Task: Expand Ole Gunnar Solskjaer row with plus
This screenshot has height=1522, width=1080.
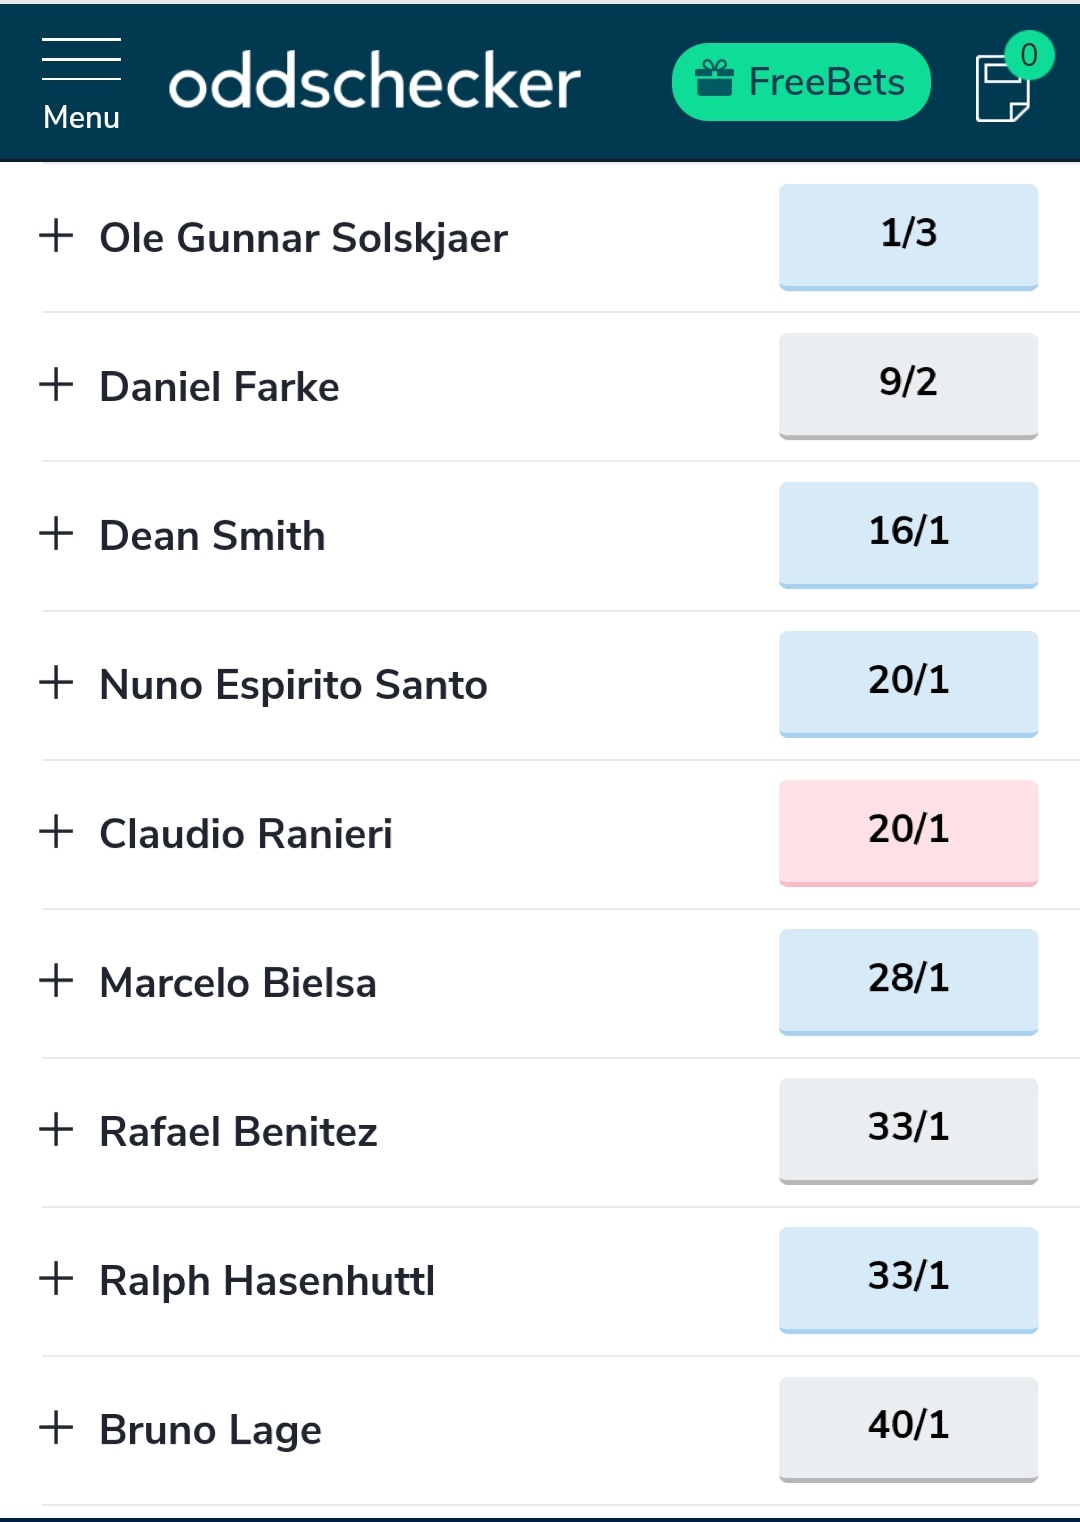Action: coord(56,236)
